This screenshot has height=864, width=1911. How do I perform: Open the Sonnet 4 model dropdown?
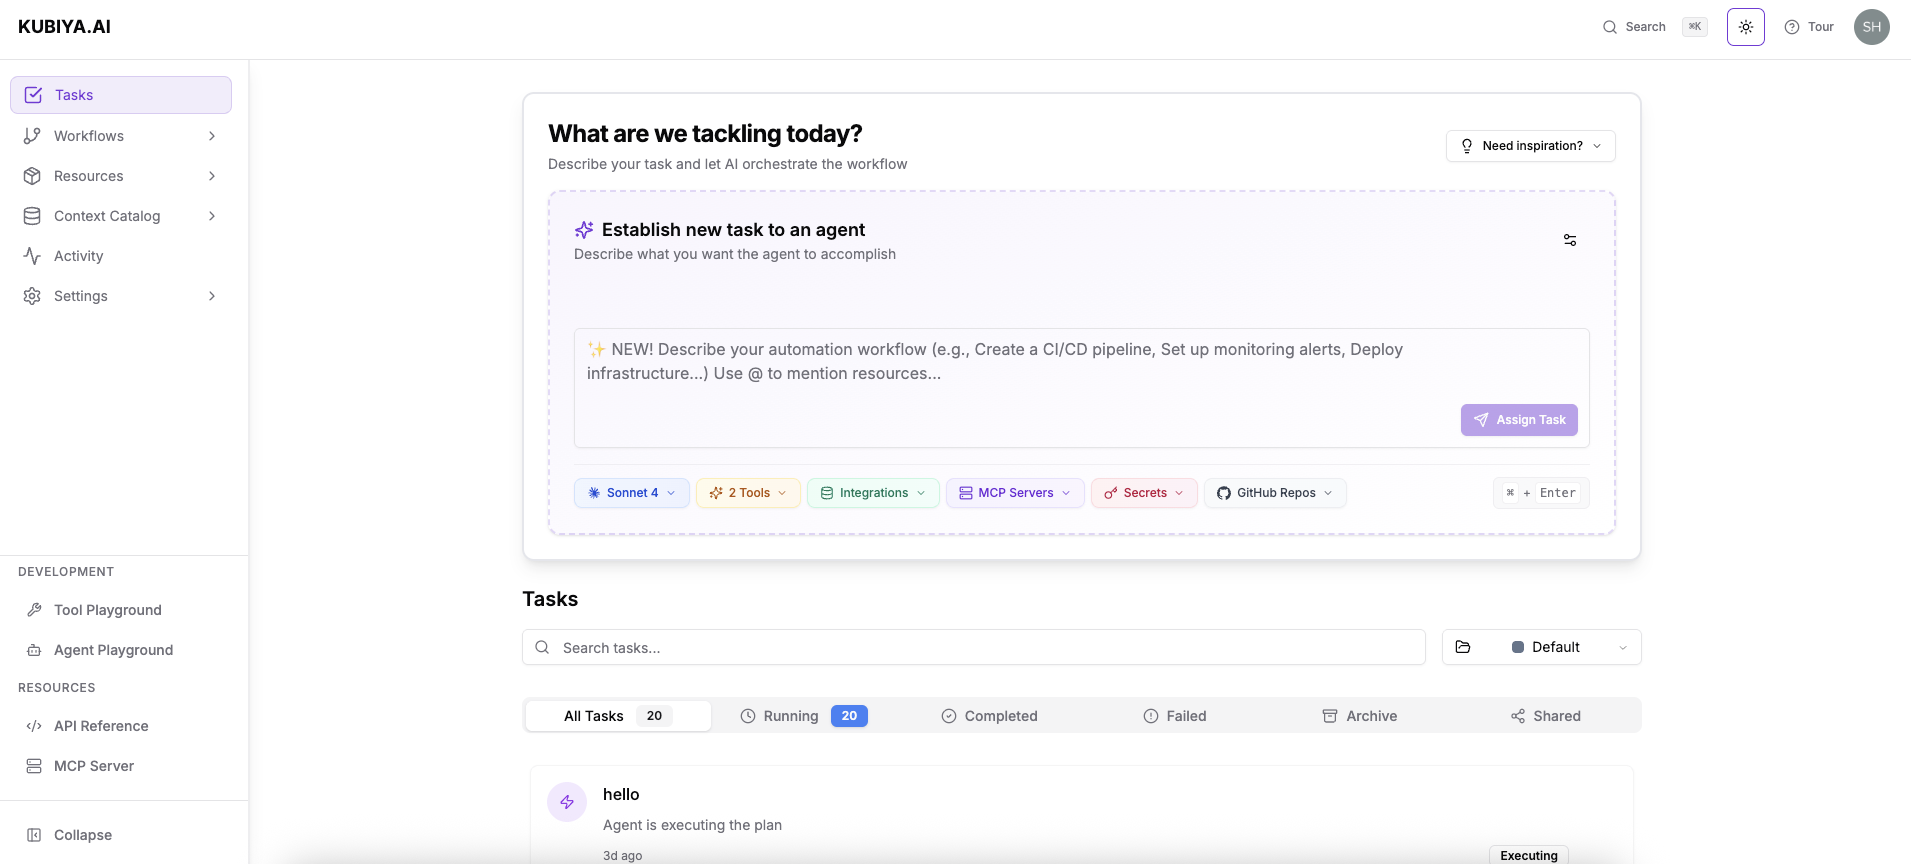point(632,493)
